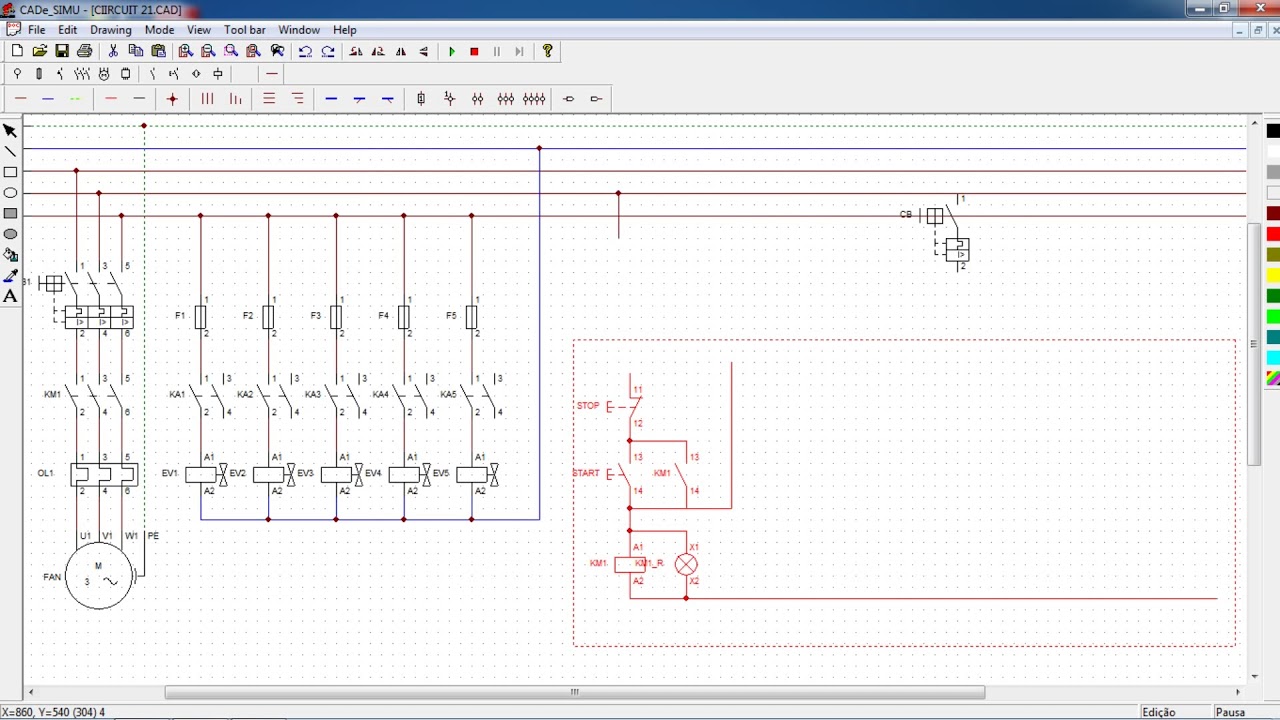The image size is (1280, 720).
Task: Click the horizontal scrollbar right arrow
Action: click(1238, 692)
